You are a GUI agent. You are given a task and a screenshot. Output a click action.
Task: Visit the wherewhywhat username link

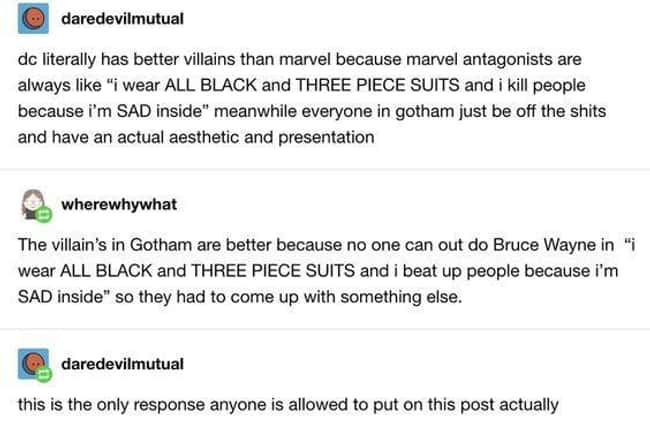point(119,204)
